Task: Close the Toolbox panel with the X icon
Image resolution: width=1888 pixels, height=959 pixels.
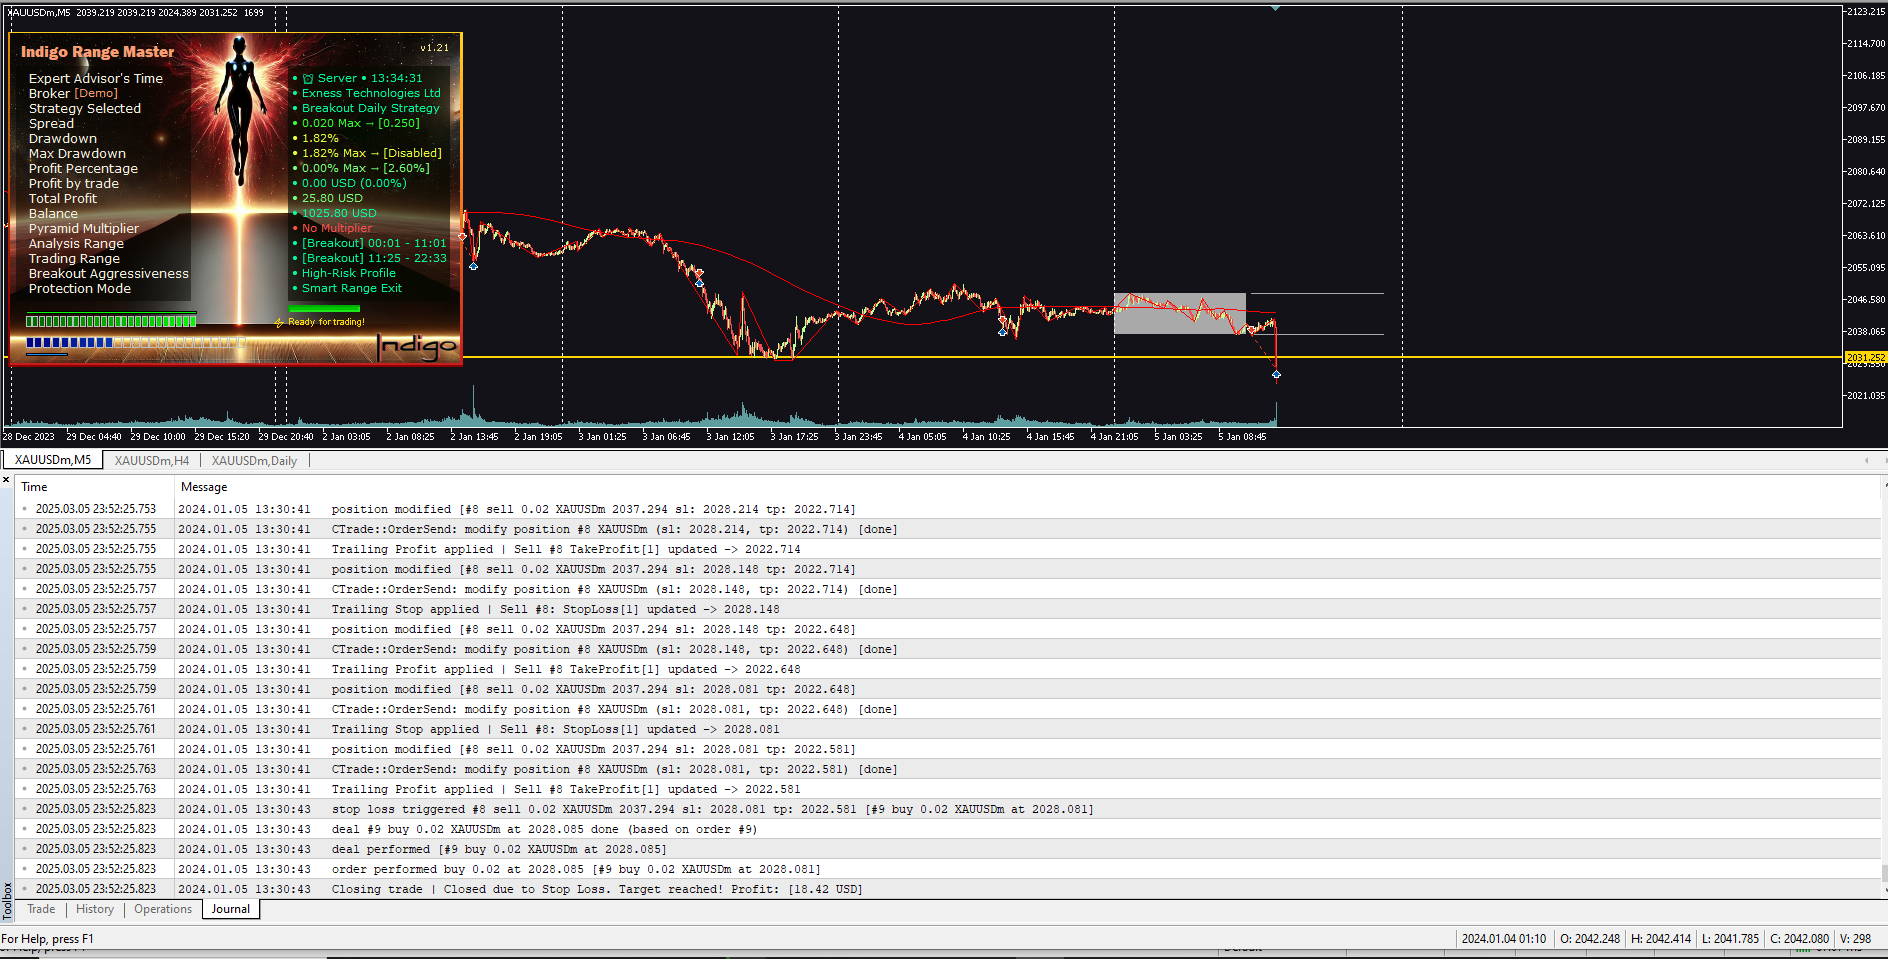Action: [6, 480]
